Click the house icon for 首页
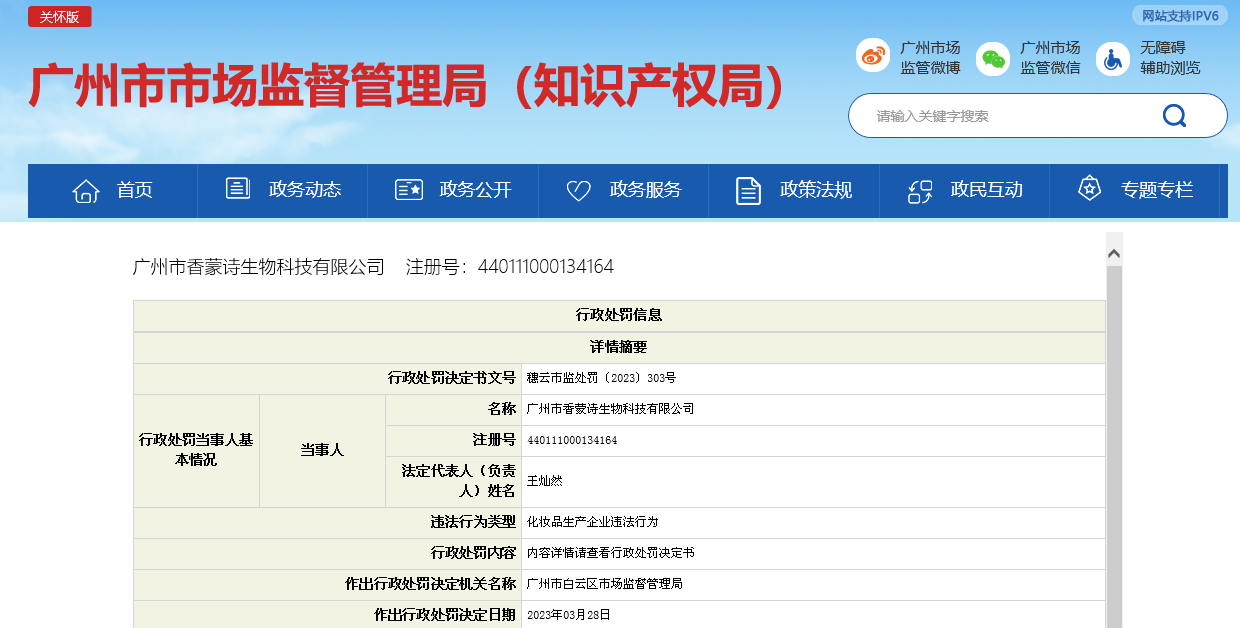The width and height of the screenshot is (1240, 628). [x=86, y=190]
